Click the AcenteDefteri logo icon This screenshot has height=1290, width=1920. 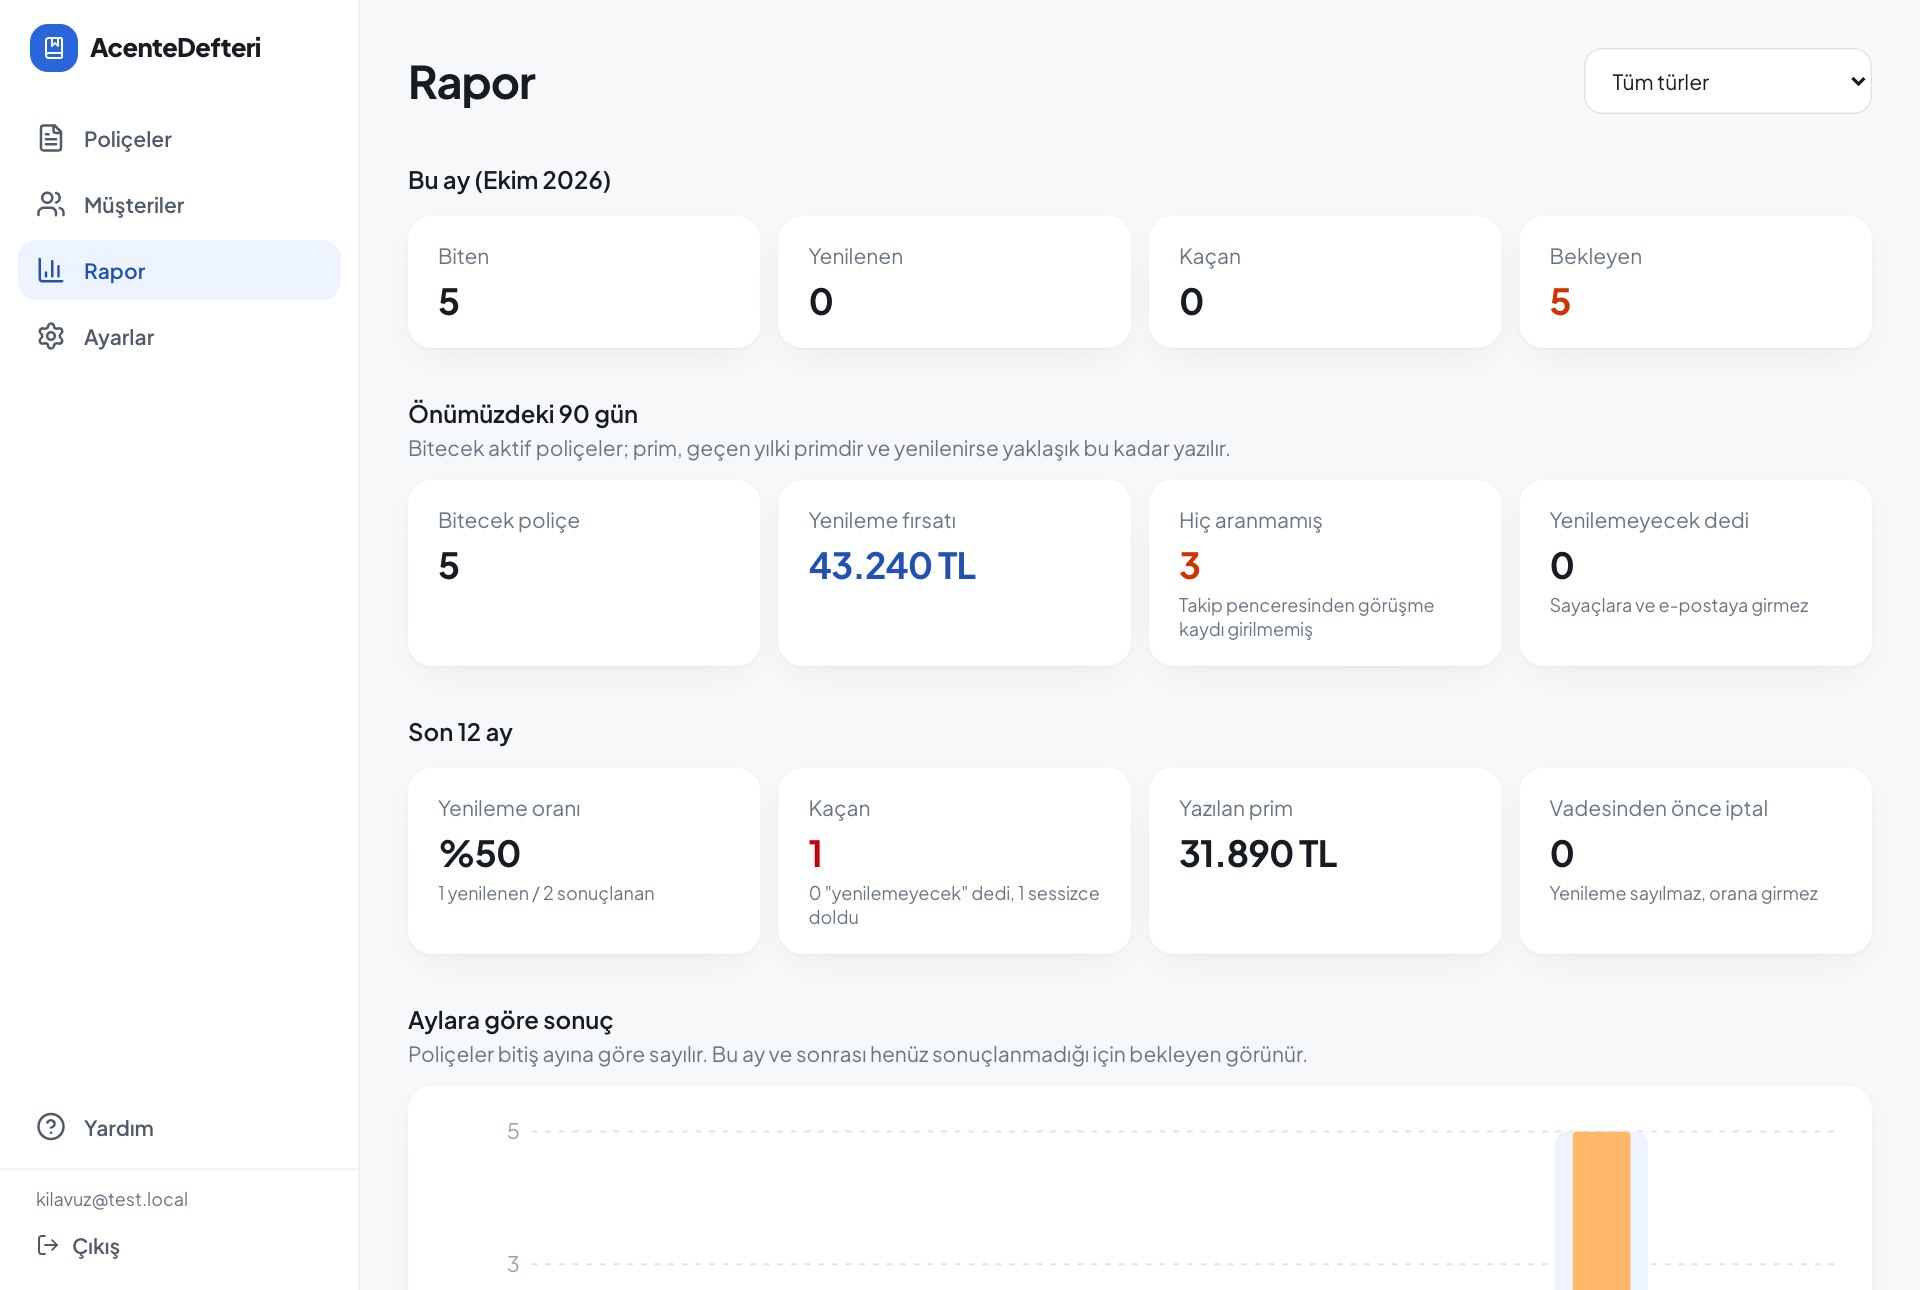click(x=54, y=48)
